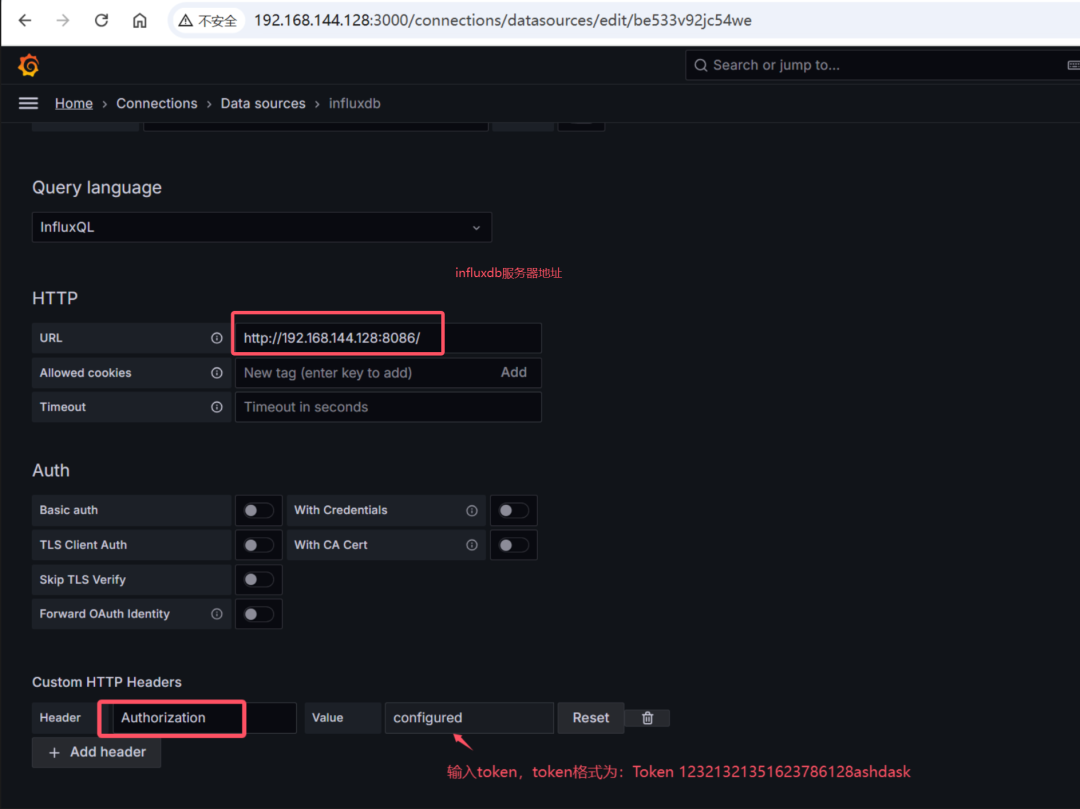Click the With Credentials info icon
The height and width of the screenshot is (809, 1080).
point(471,510)
